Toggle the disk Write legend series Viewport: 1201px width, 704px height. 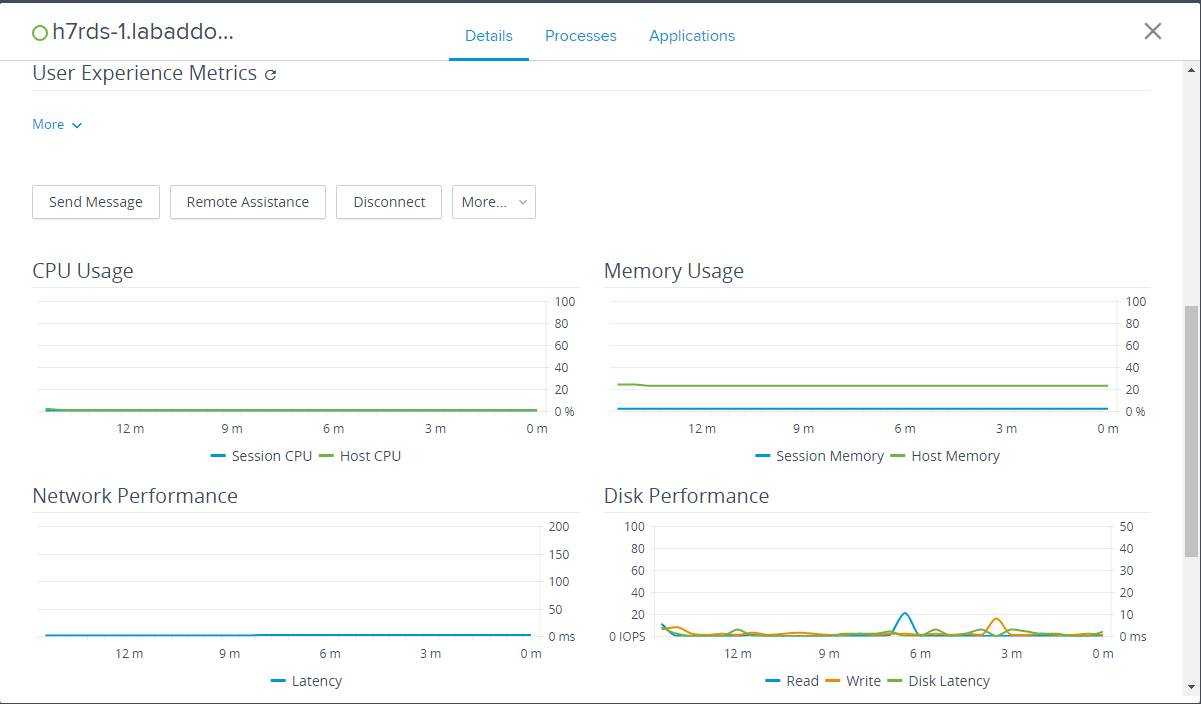[853, 681]
